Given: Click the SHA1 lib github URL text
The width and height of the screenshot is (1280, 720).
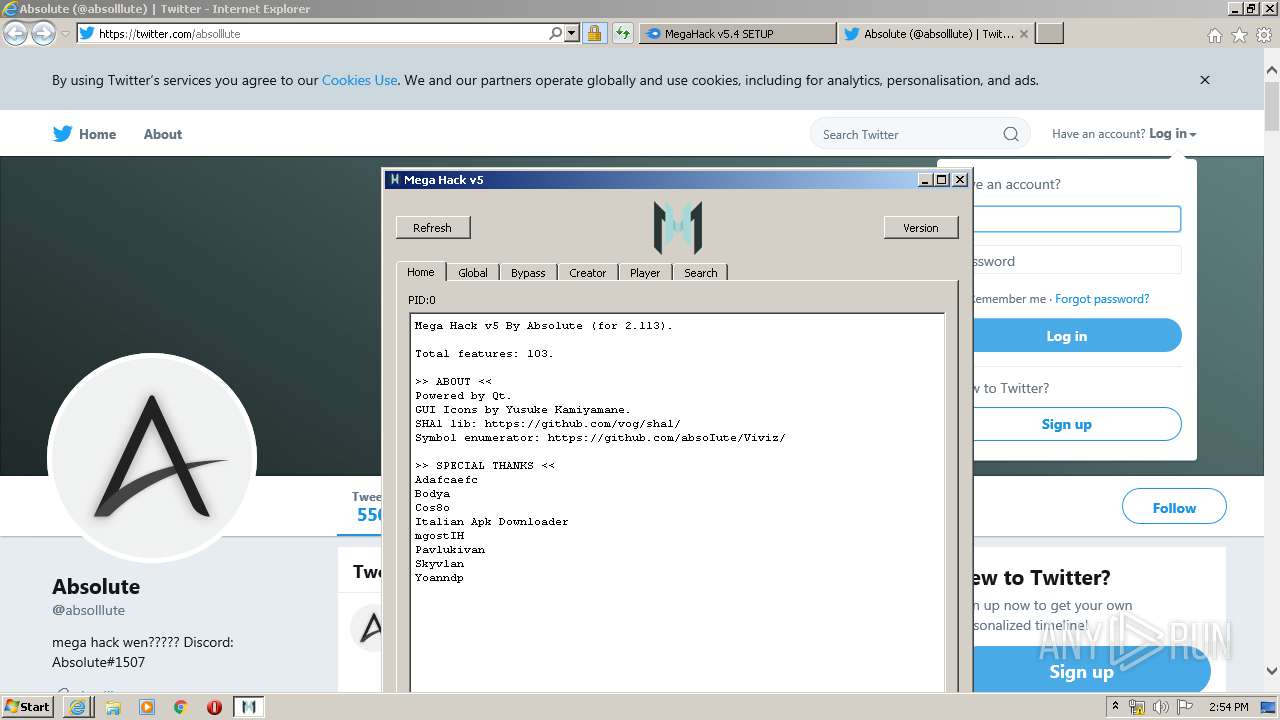Looking at the screenshot, I should point(583,424).
